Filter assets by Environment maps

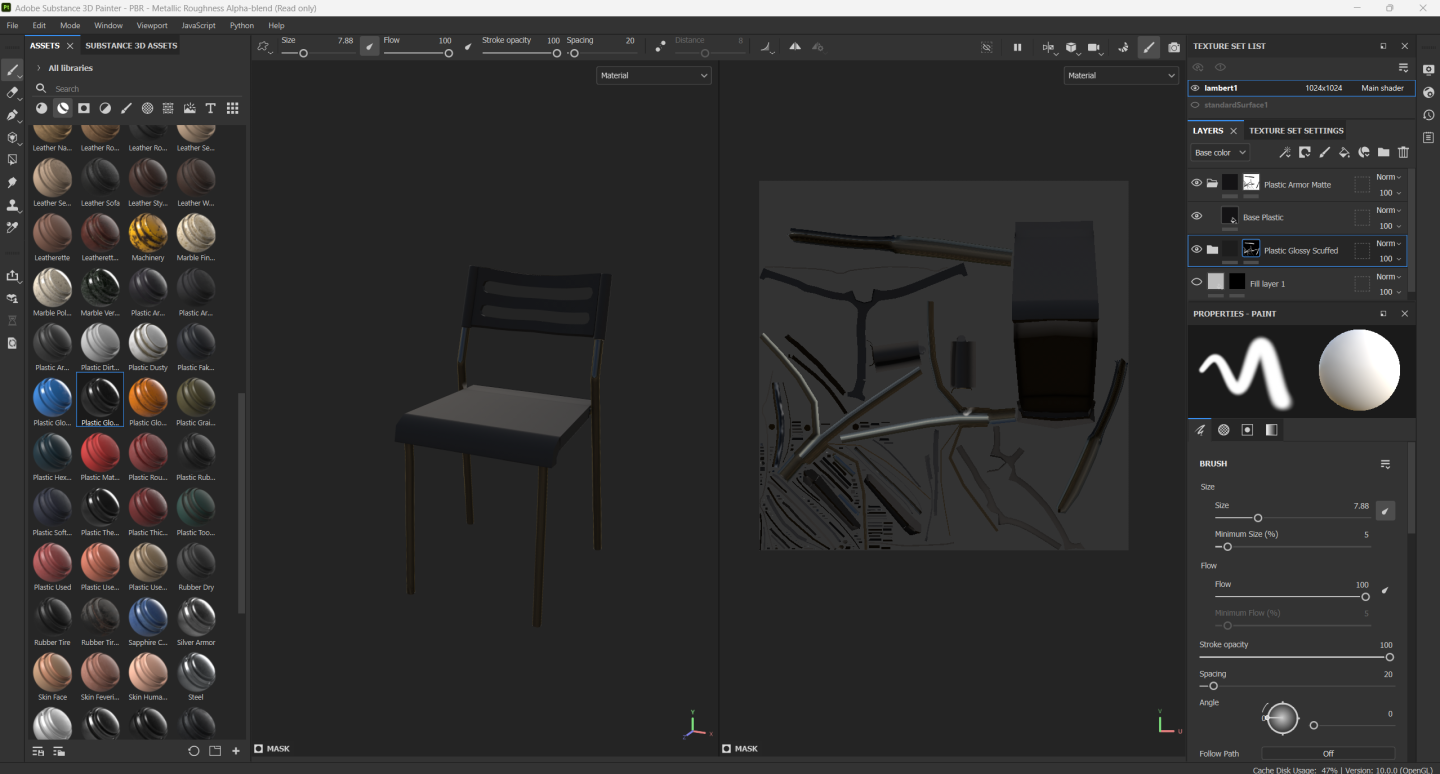point(189,108)
